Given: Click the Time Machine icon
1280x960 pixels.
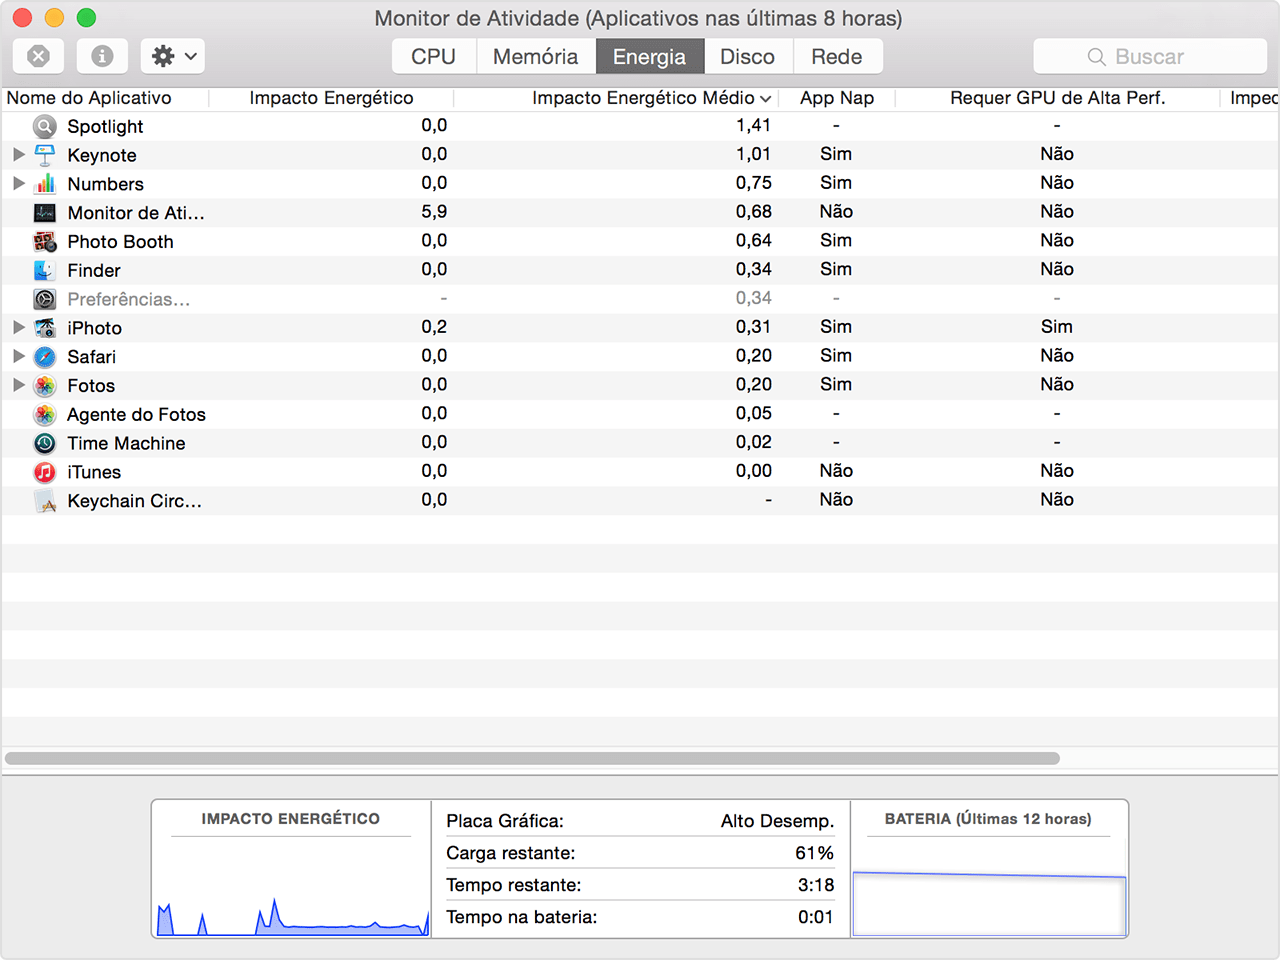Looking at the screenshot, I should click(x=45, y=443).
